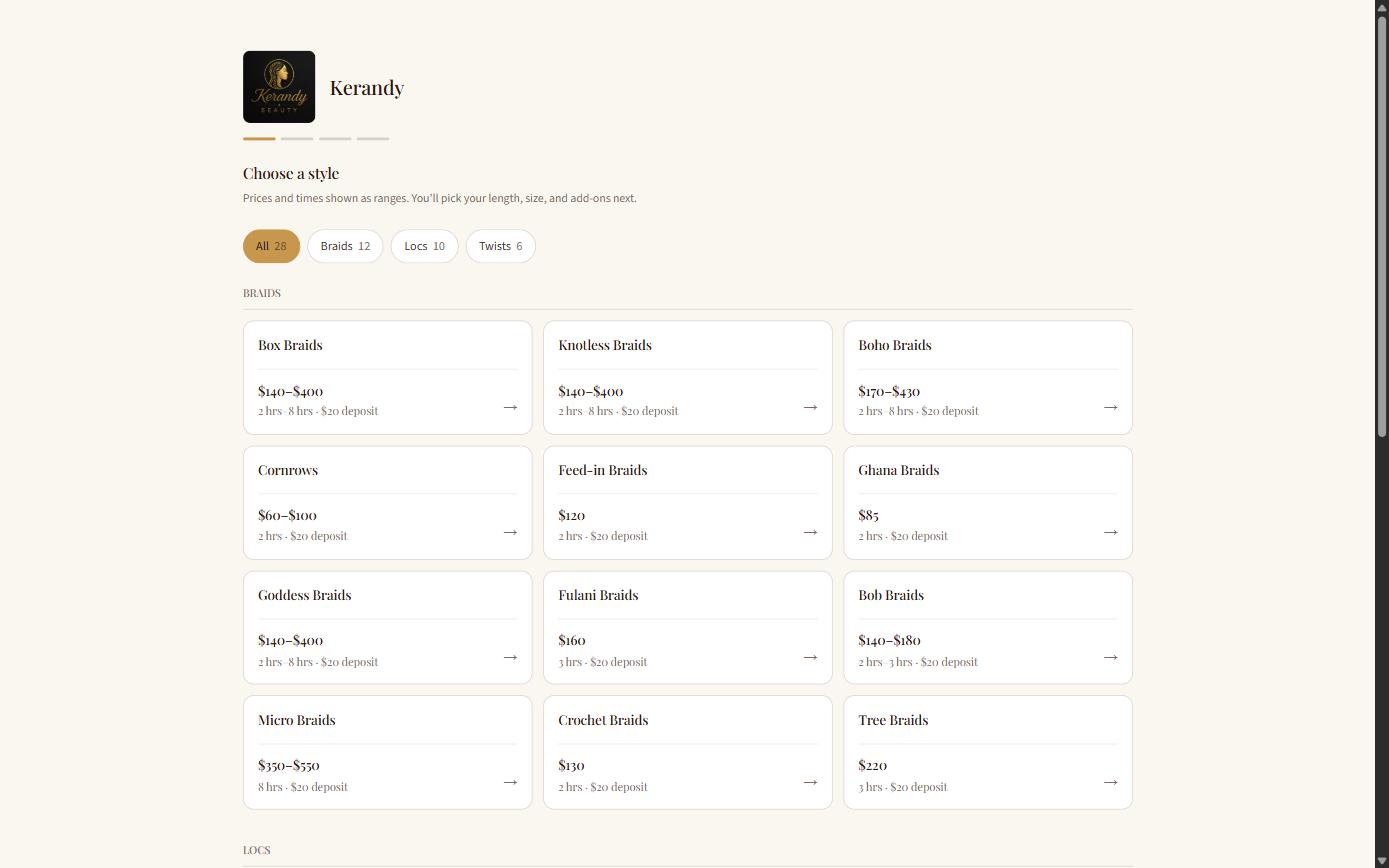Click the Kerandy Beauty logo image
The height and width of the screenshot is (868, 1389).
(279, 87)
